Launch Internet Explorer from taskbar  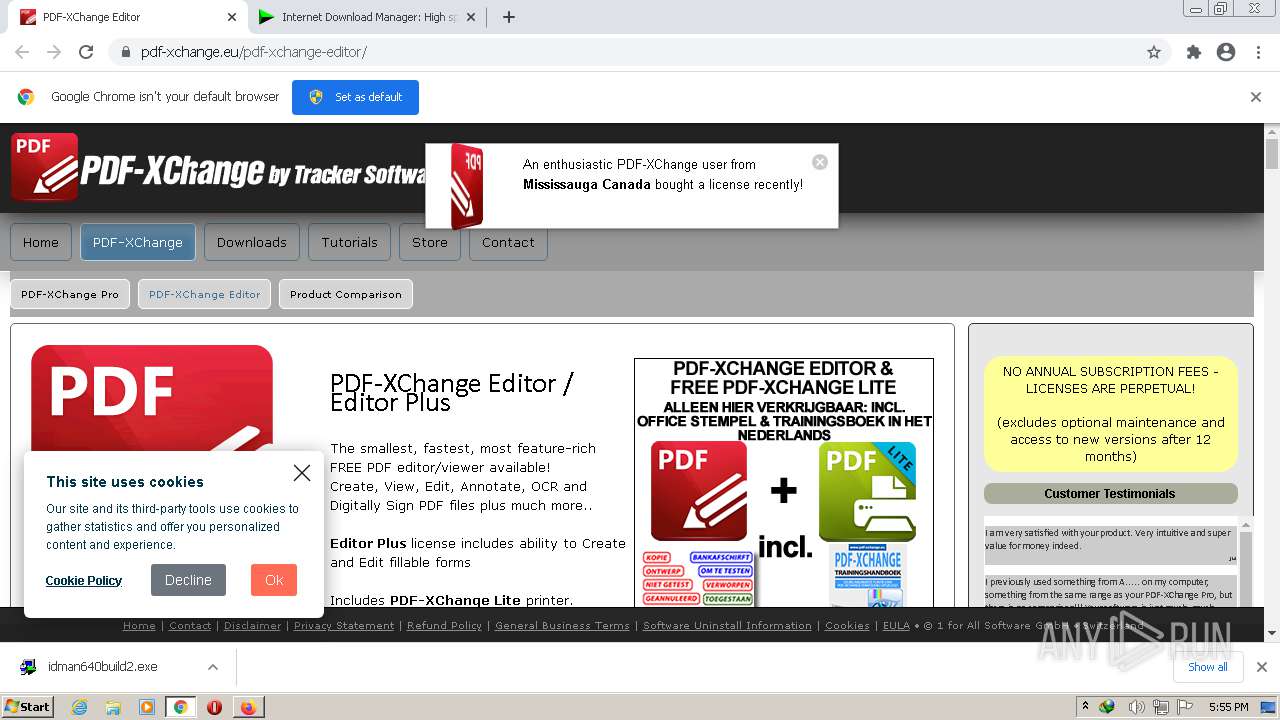pyautogui.click(x=79, y=707)
